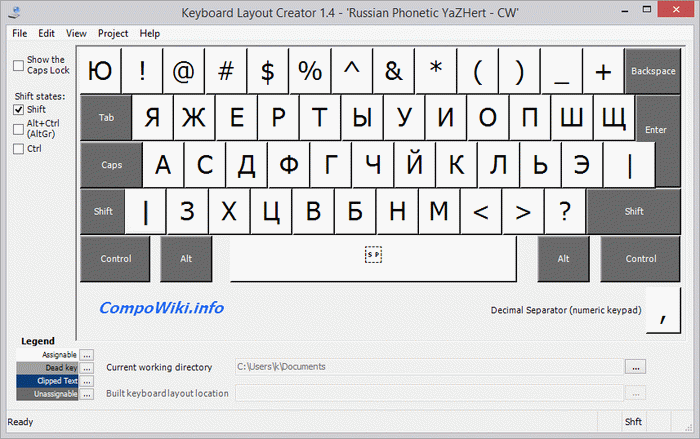
Task: Click the Ж key
Action: coord(195,118)
